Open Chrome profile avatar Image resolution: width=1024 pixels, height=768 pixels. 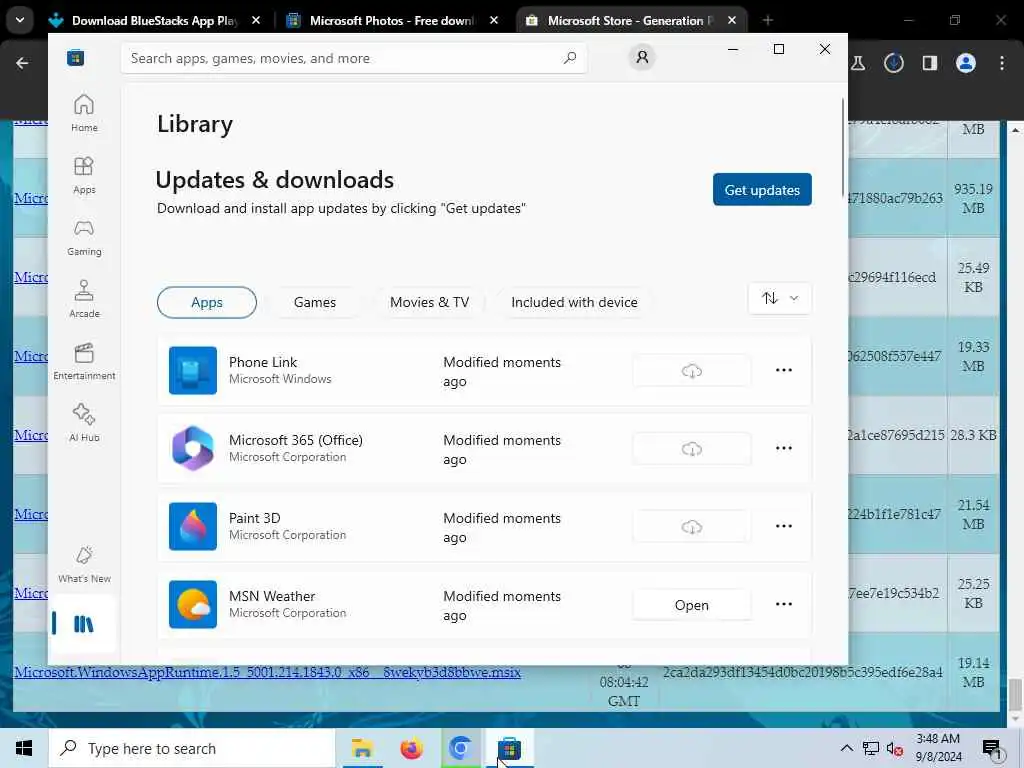click(x=966, y=63)
